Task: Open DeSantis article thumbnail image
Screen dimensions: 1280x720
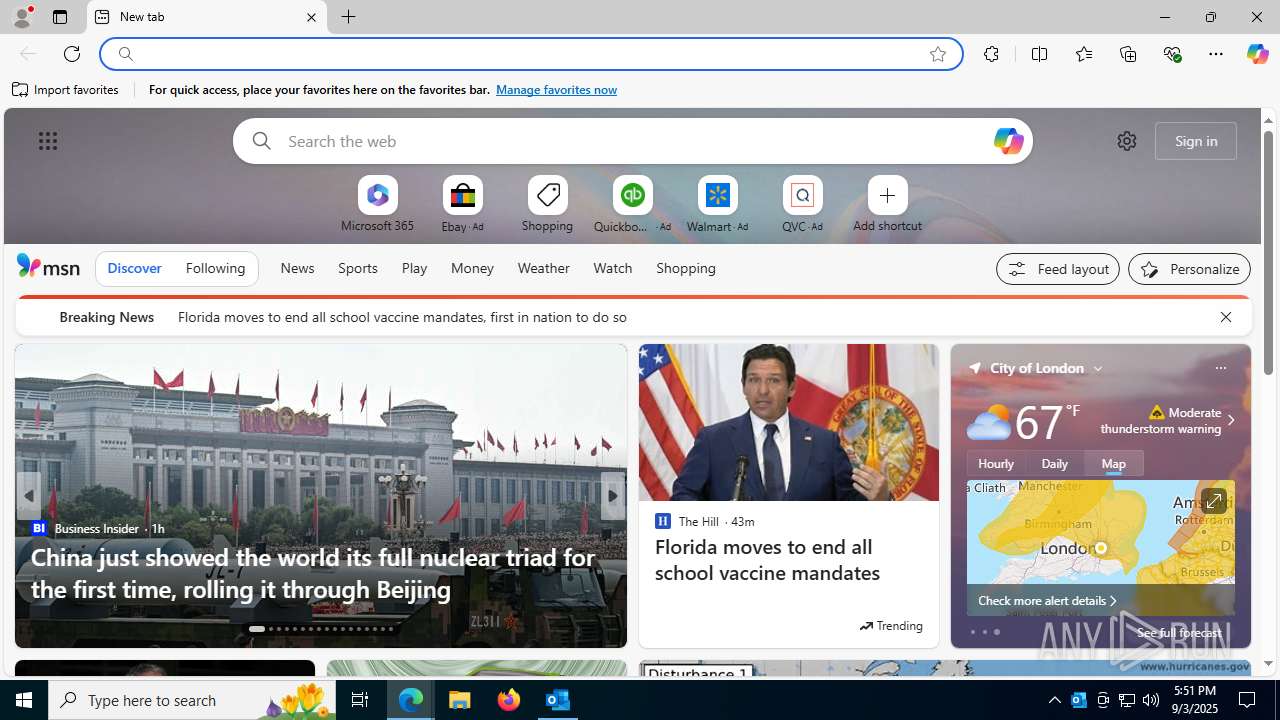Action: click(x=789, y=422)
